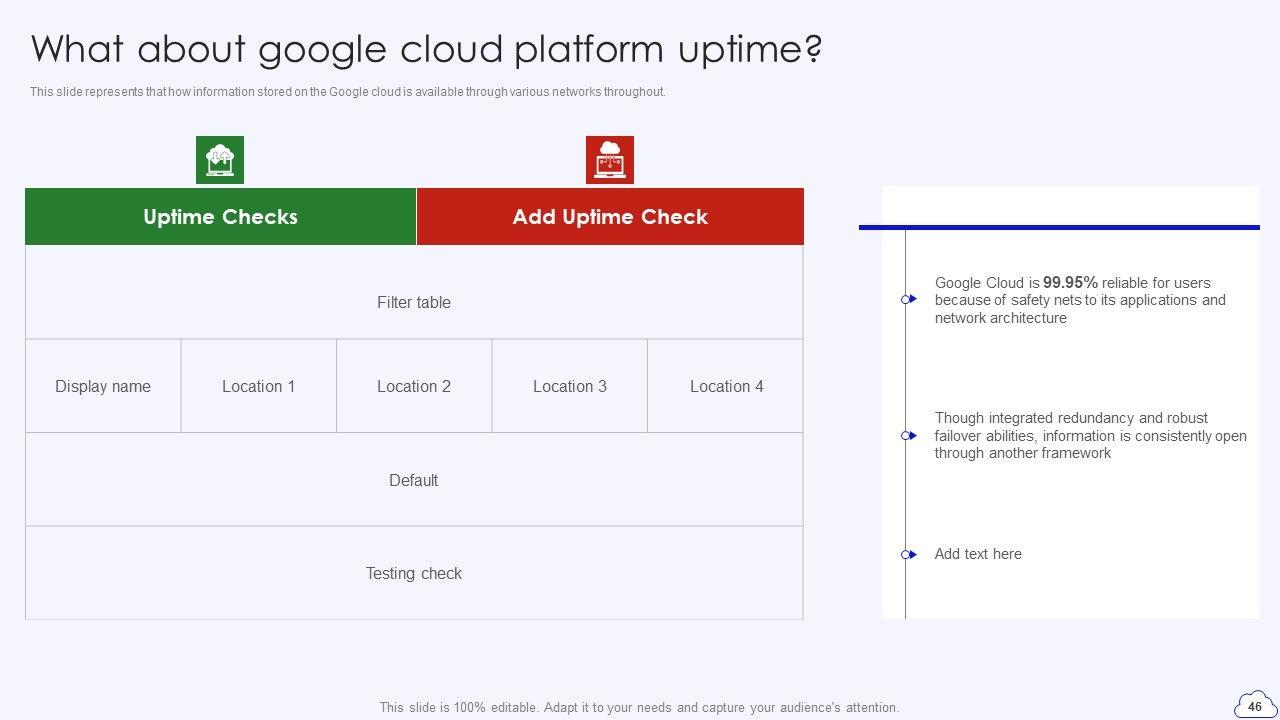Click the Default table row
Viewport: 1280px width, 720px height.
pos(414,480)
